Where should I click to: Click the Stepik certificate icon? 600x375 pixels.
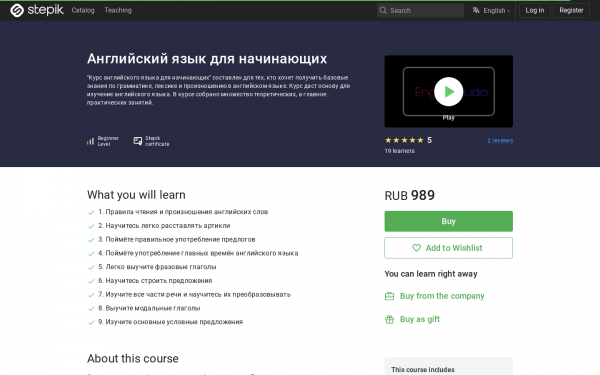138,141
